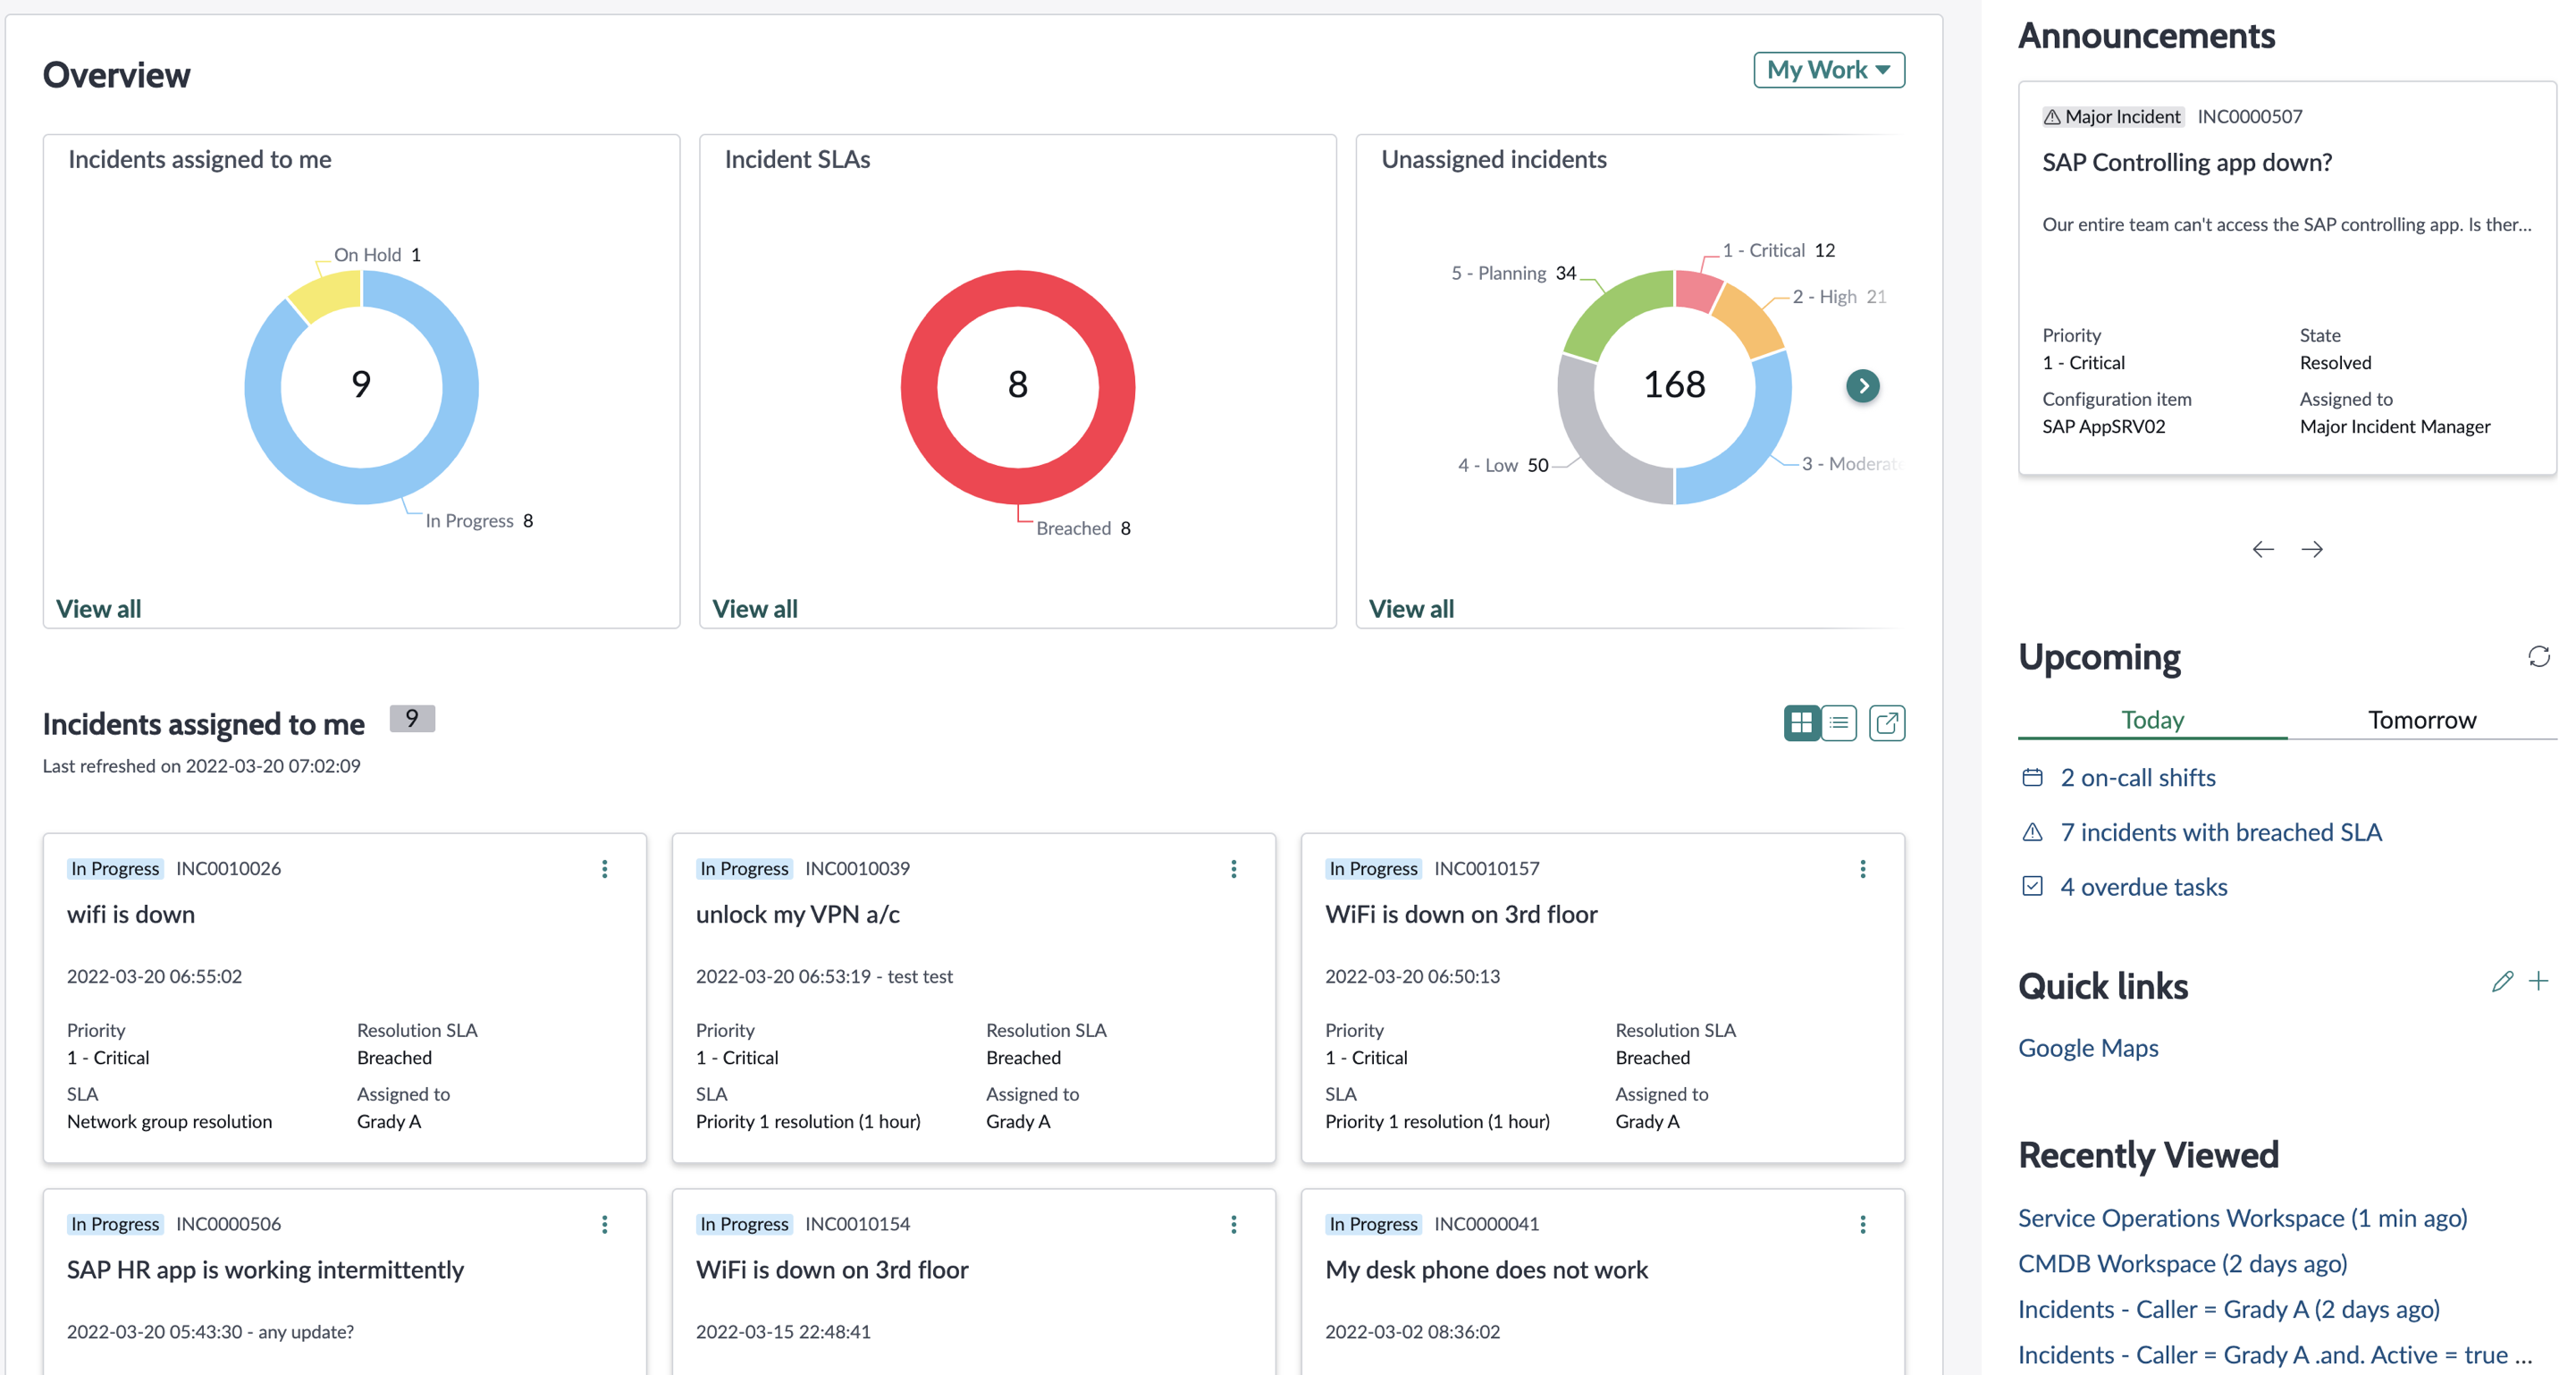Add a new quick link
The height and width of the screenshot is (1375, 2576).
[2539, 981]
